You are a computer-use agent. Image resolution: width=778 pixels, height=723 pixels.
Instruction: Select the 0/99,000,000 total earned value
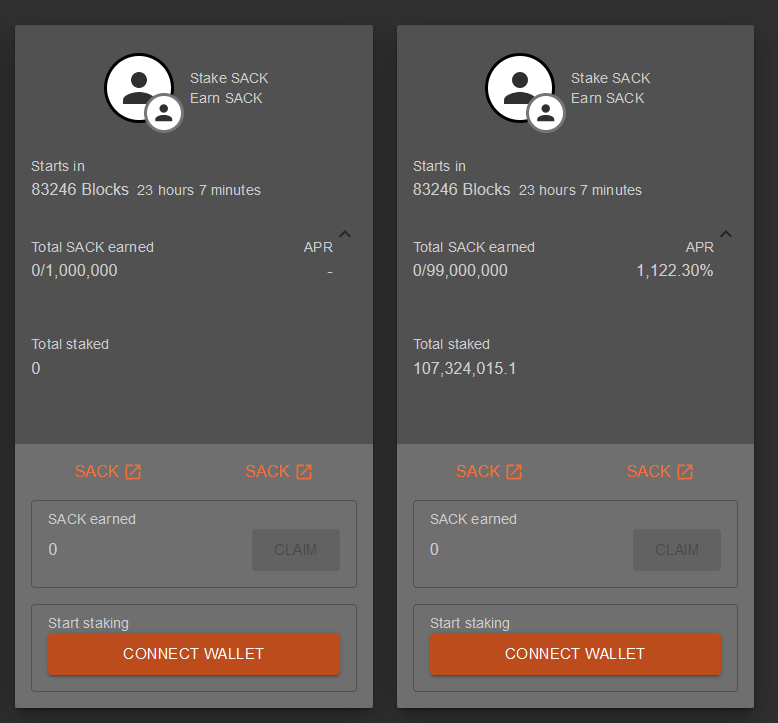pyautogui.click(x=460, y=271)
